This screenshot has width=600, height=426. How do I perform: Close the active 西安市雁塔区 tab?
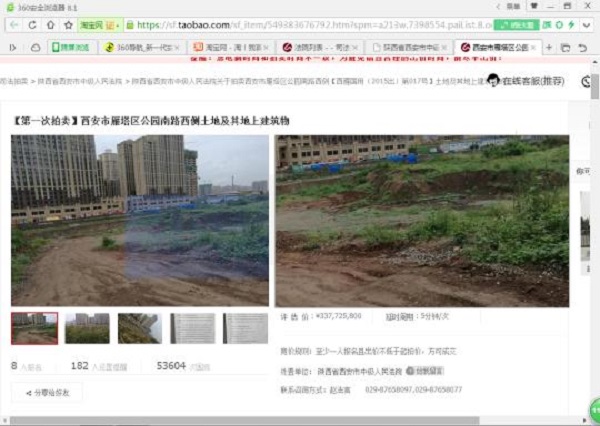click(534, 47)
